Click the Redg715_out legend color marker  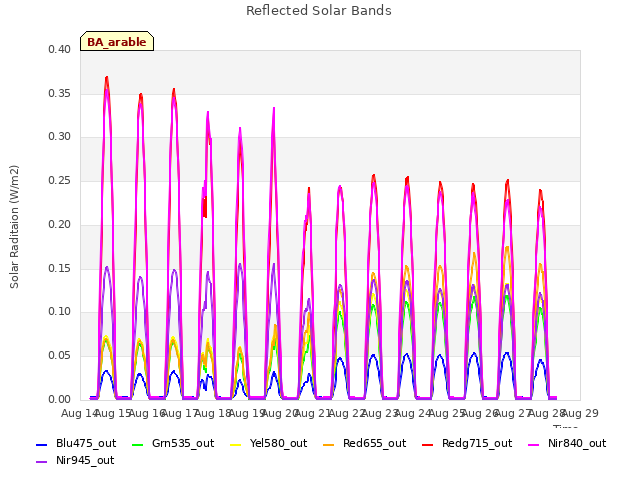pos(427,444)
